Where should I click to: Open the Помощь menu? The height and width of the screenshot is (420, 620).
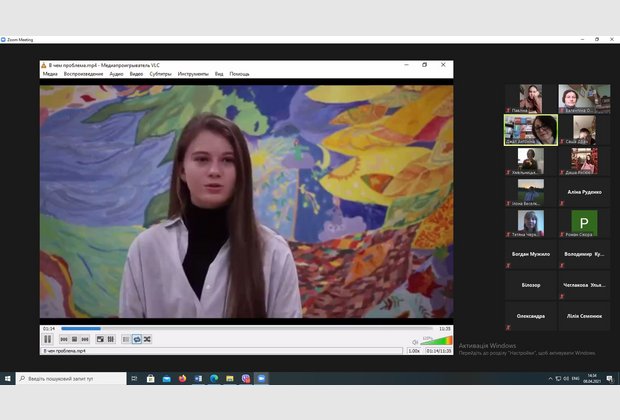239,74
